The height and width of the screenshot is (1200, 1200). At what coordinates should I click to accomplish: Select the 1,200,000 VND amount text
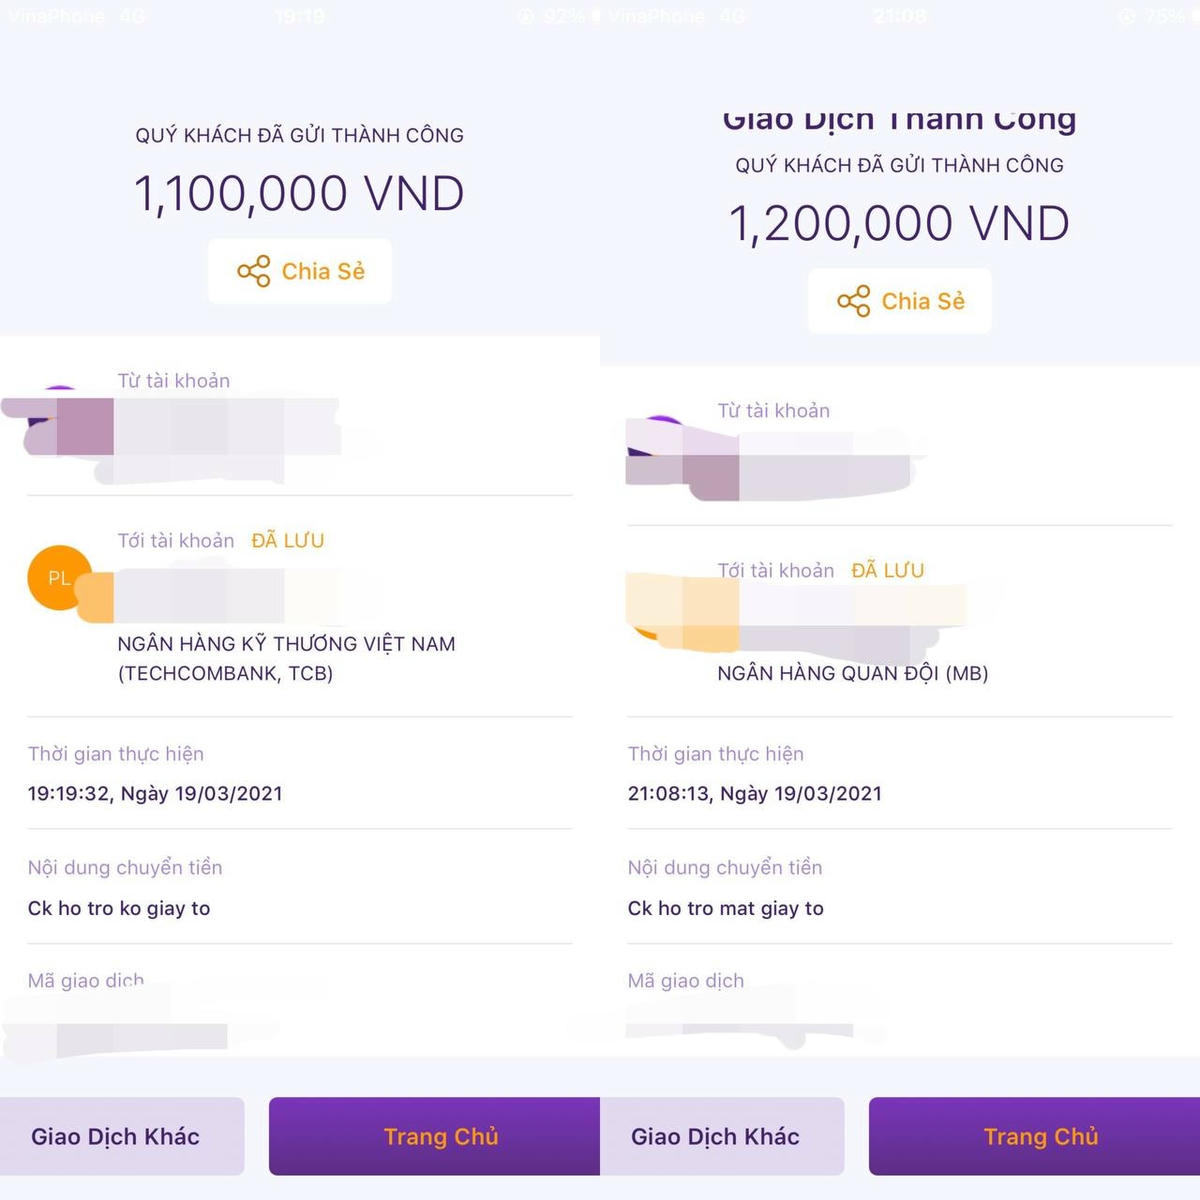coord(899,224)
